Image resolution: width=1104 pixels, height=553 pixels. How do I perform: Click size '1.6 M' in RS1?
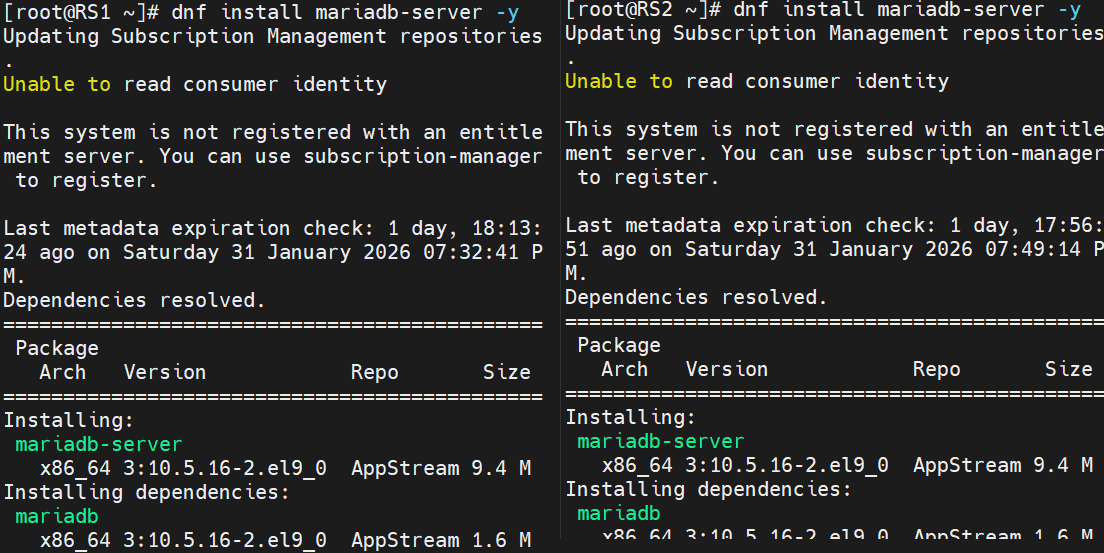[501, 540]
